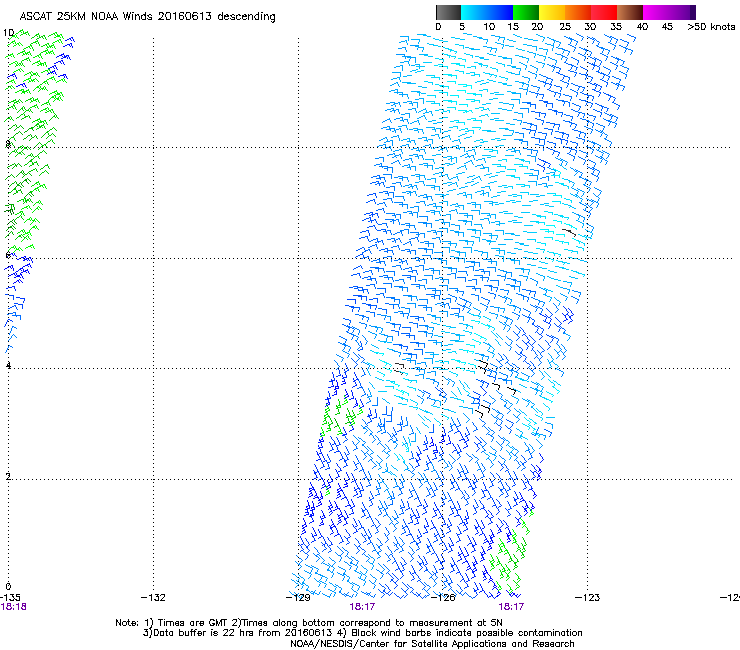Select the magenta-purple 40-50 knot swatch
The width and height of the screenshot is (740, 650).
click(669, 12)
